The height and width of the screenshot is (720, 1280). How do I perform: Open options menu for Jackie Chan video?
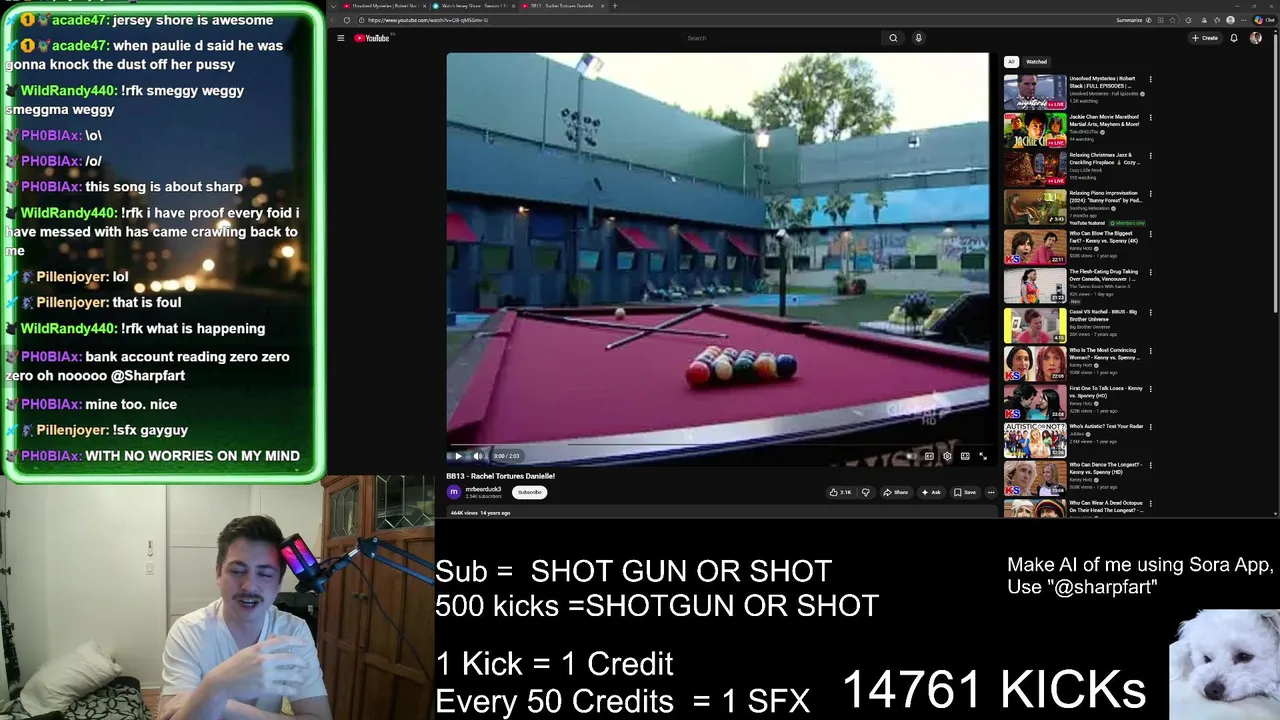click(1150, 118)
